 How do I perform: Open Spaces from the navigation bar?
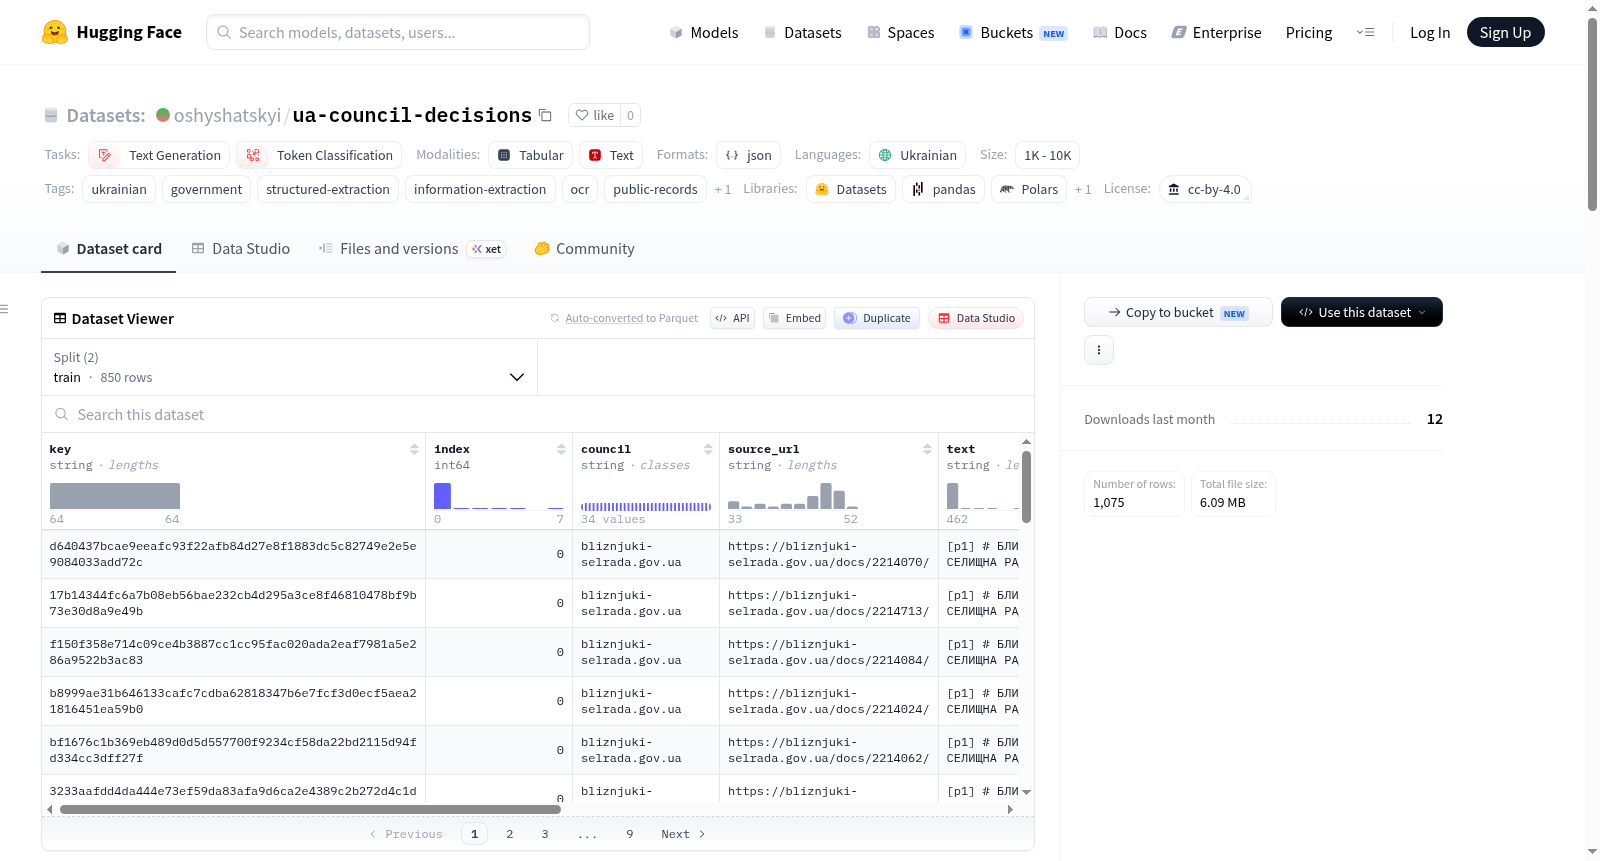900,33
